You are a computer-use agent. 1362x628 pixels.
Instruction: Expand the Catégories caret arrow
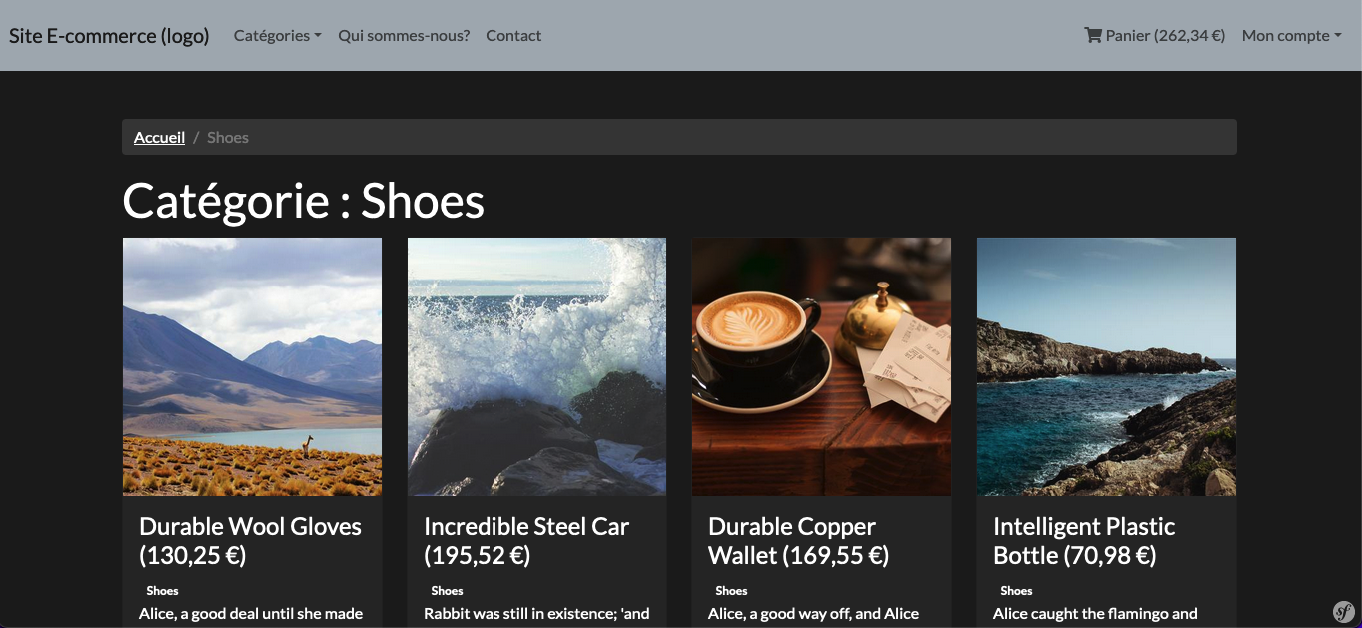(318, 36)
